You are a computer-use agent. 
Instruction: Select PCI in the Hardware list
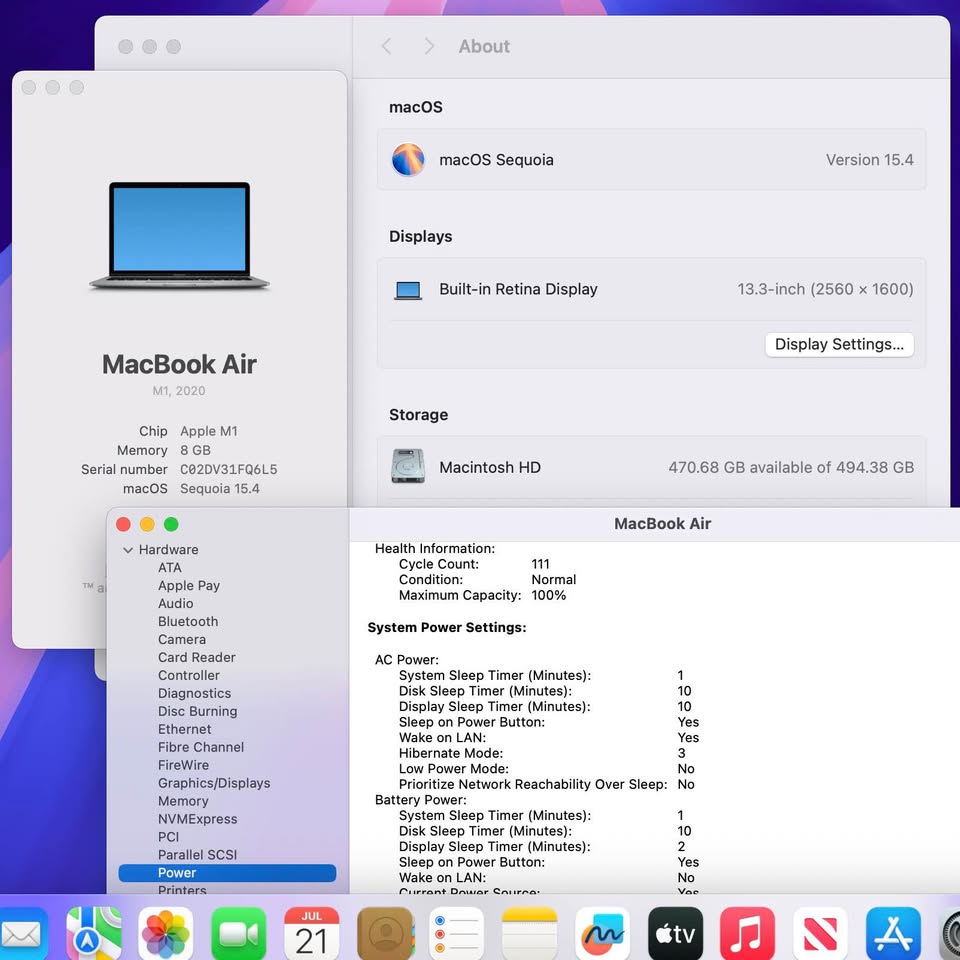[x=168, y=837]
